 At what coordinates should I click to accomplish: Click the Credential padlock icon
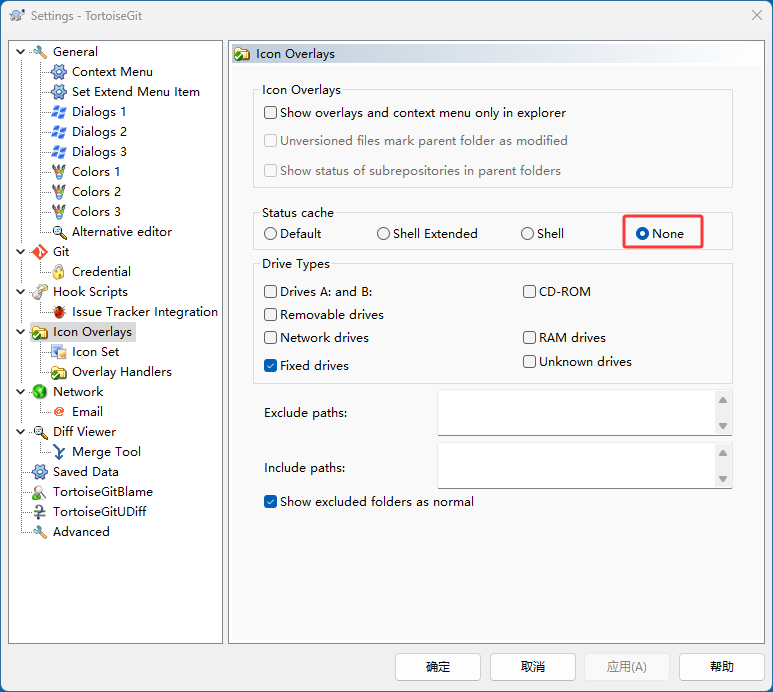click(59, 272)
